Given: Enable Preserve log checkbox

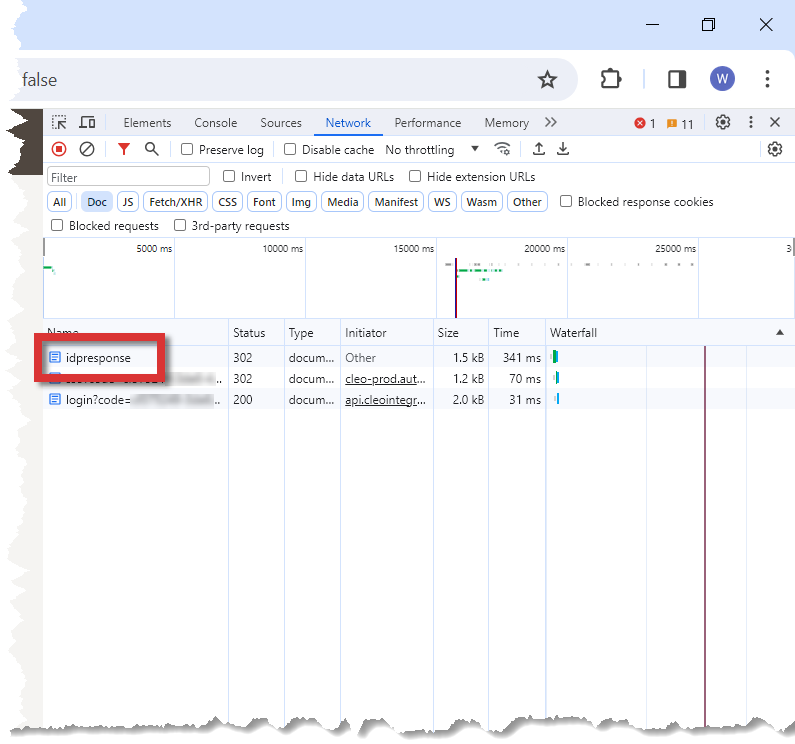Looking at the screenshot, I should coord(187,149).
